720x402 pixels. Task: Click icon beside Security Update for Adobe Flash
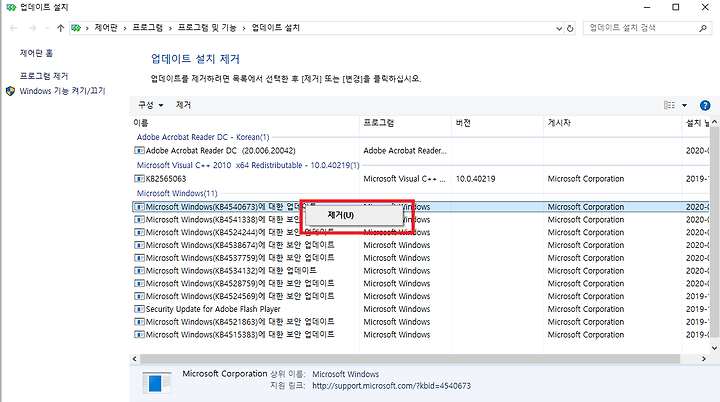click(139, 309)
